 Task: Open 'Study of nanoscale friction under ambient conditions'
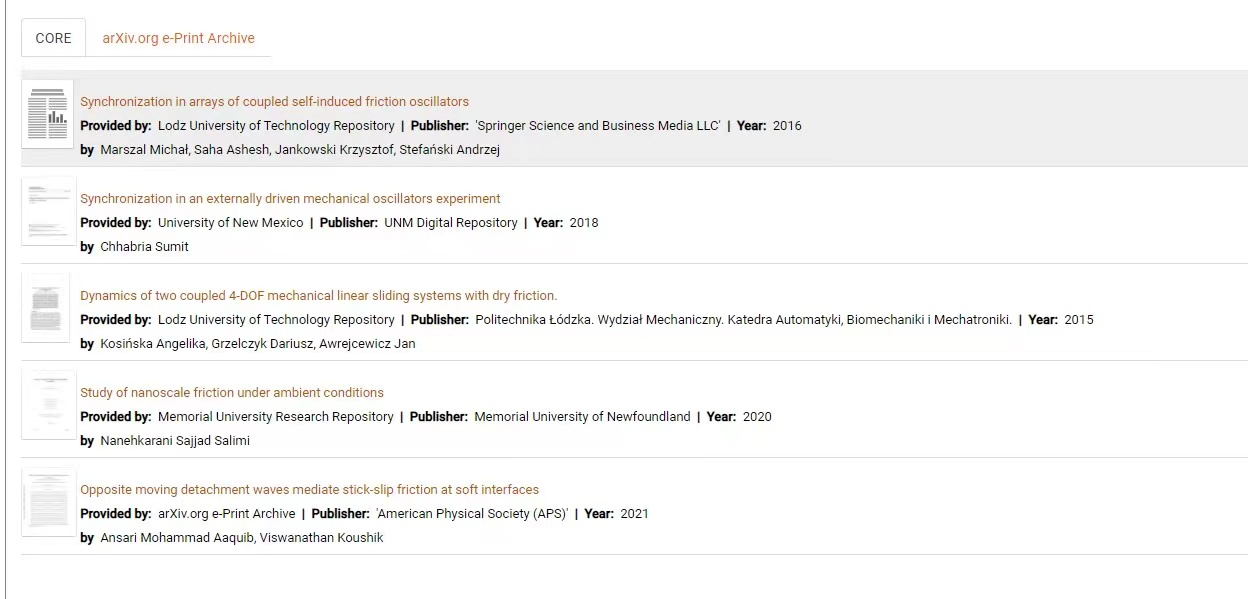232,392
